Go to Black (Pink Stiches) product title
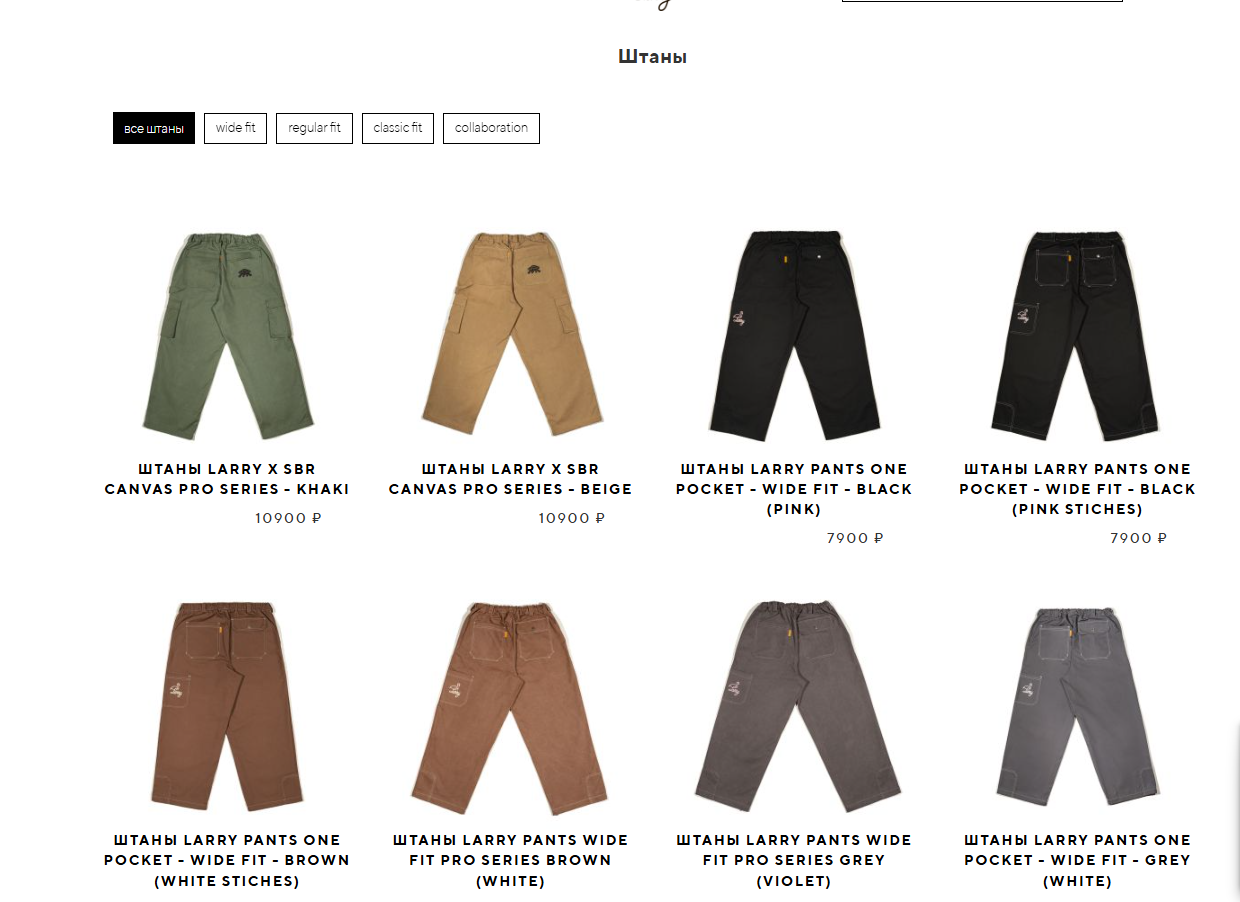The image size is (1240, 902). 1077,489
